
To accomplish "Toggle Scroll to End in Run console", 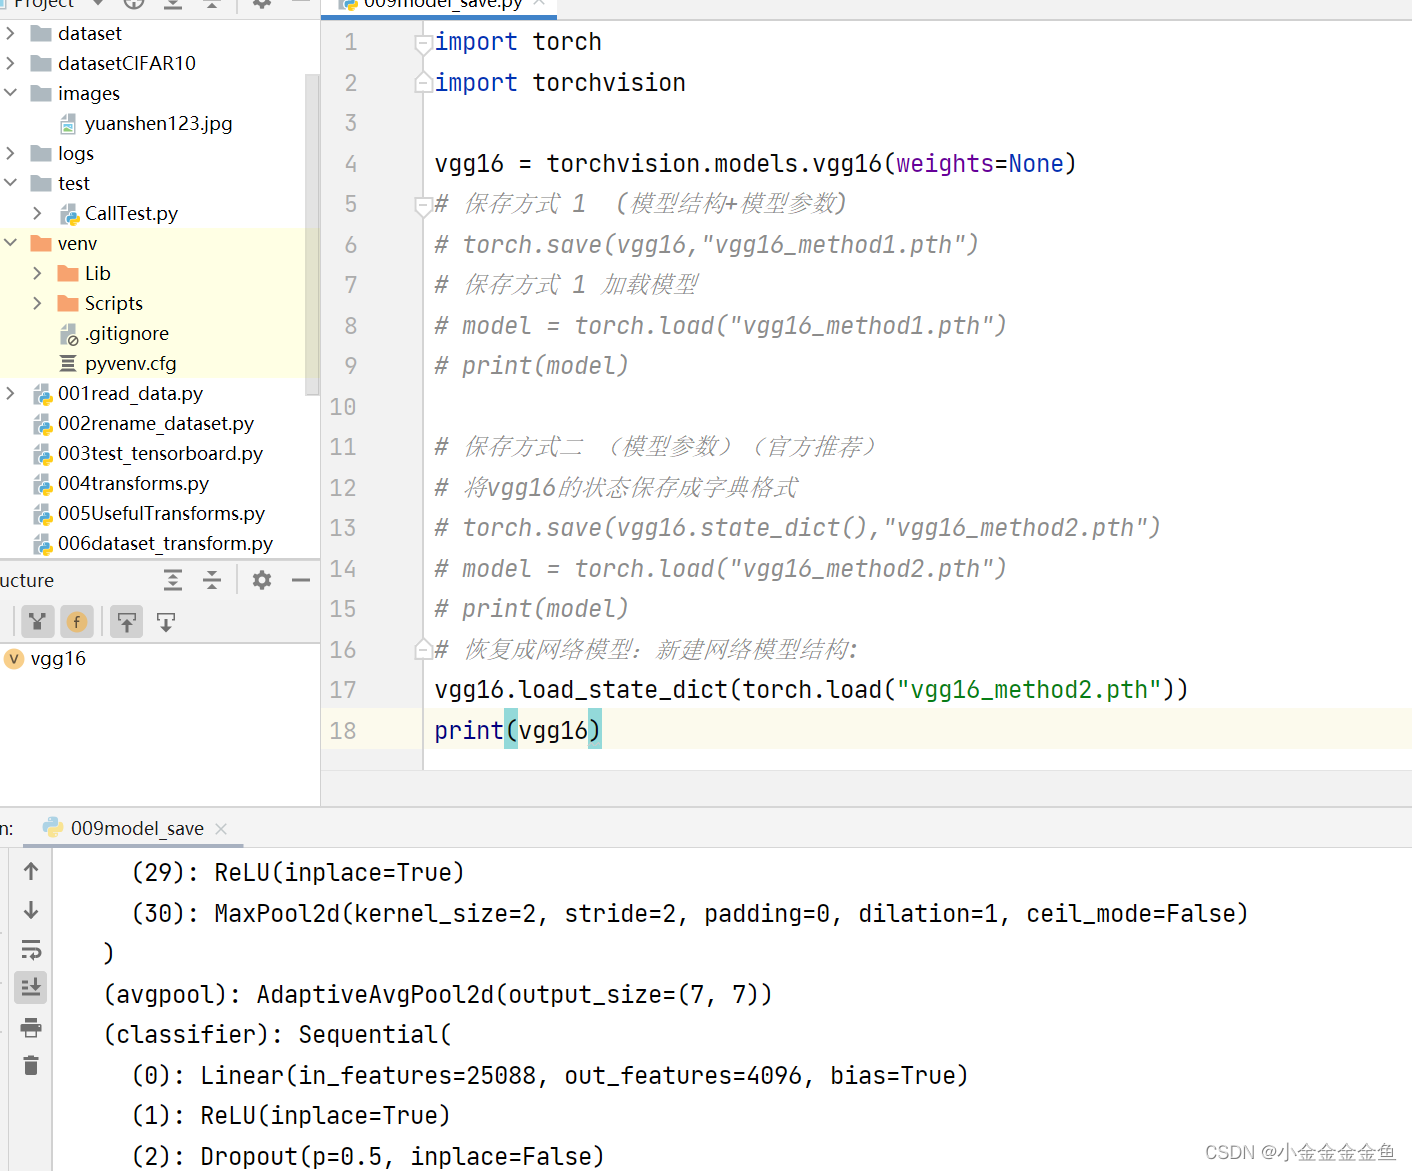I will pos(31,988).
